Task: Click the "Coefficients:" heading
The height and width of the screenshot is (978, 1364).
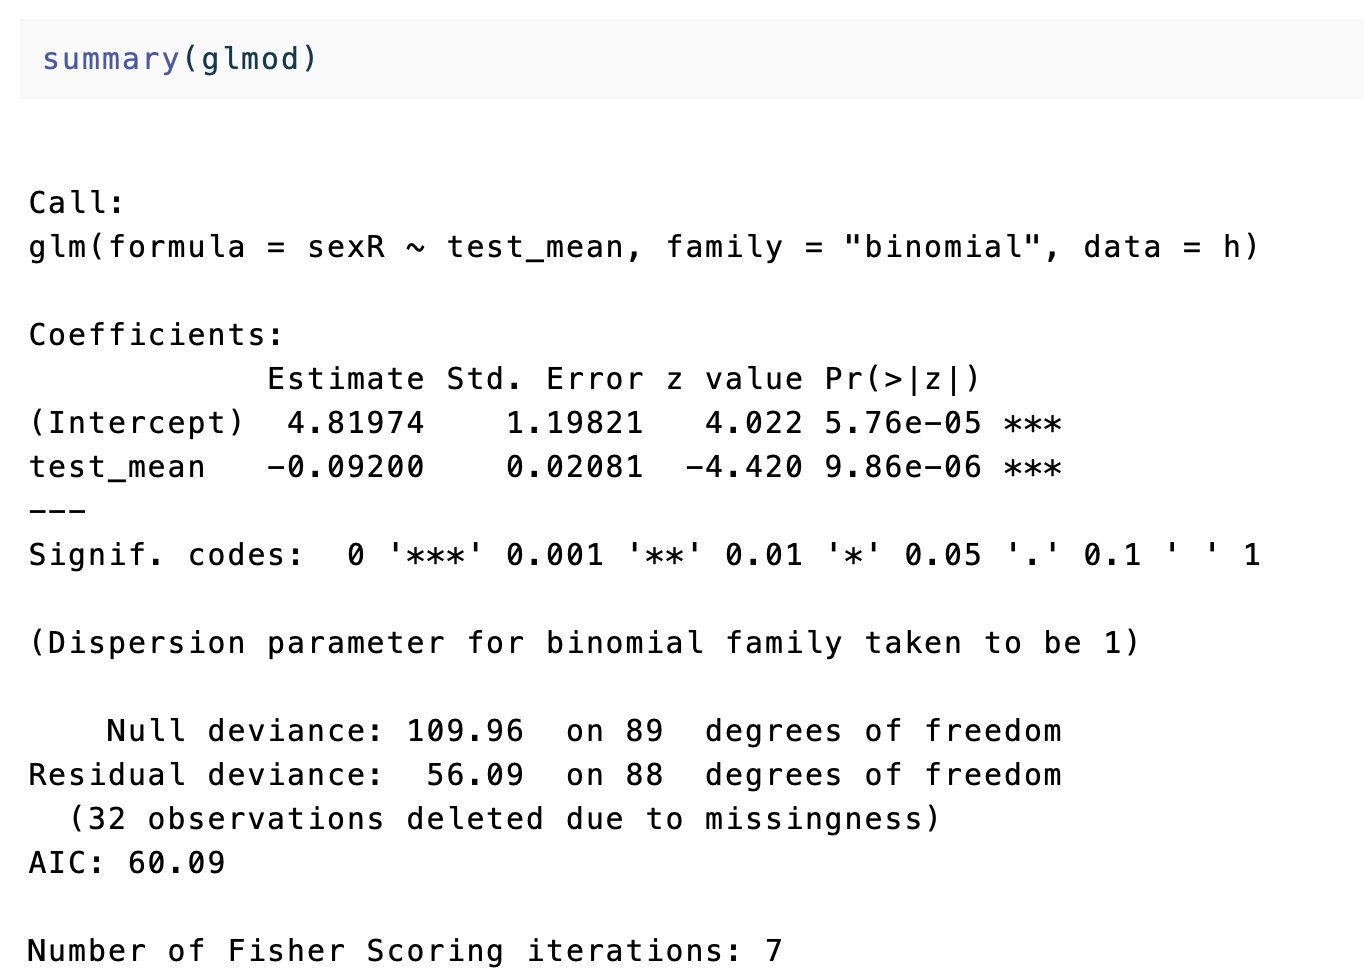Action: coord(156,335)
